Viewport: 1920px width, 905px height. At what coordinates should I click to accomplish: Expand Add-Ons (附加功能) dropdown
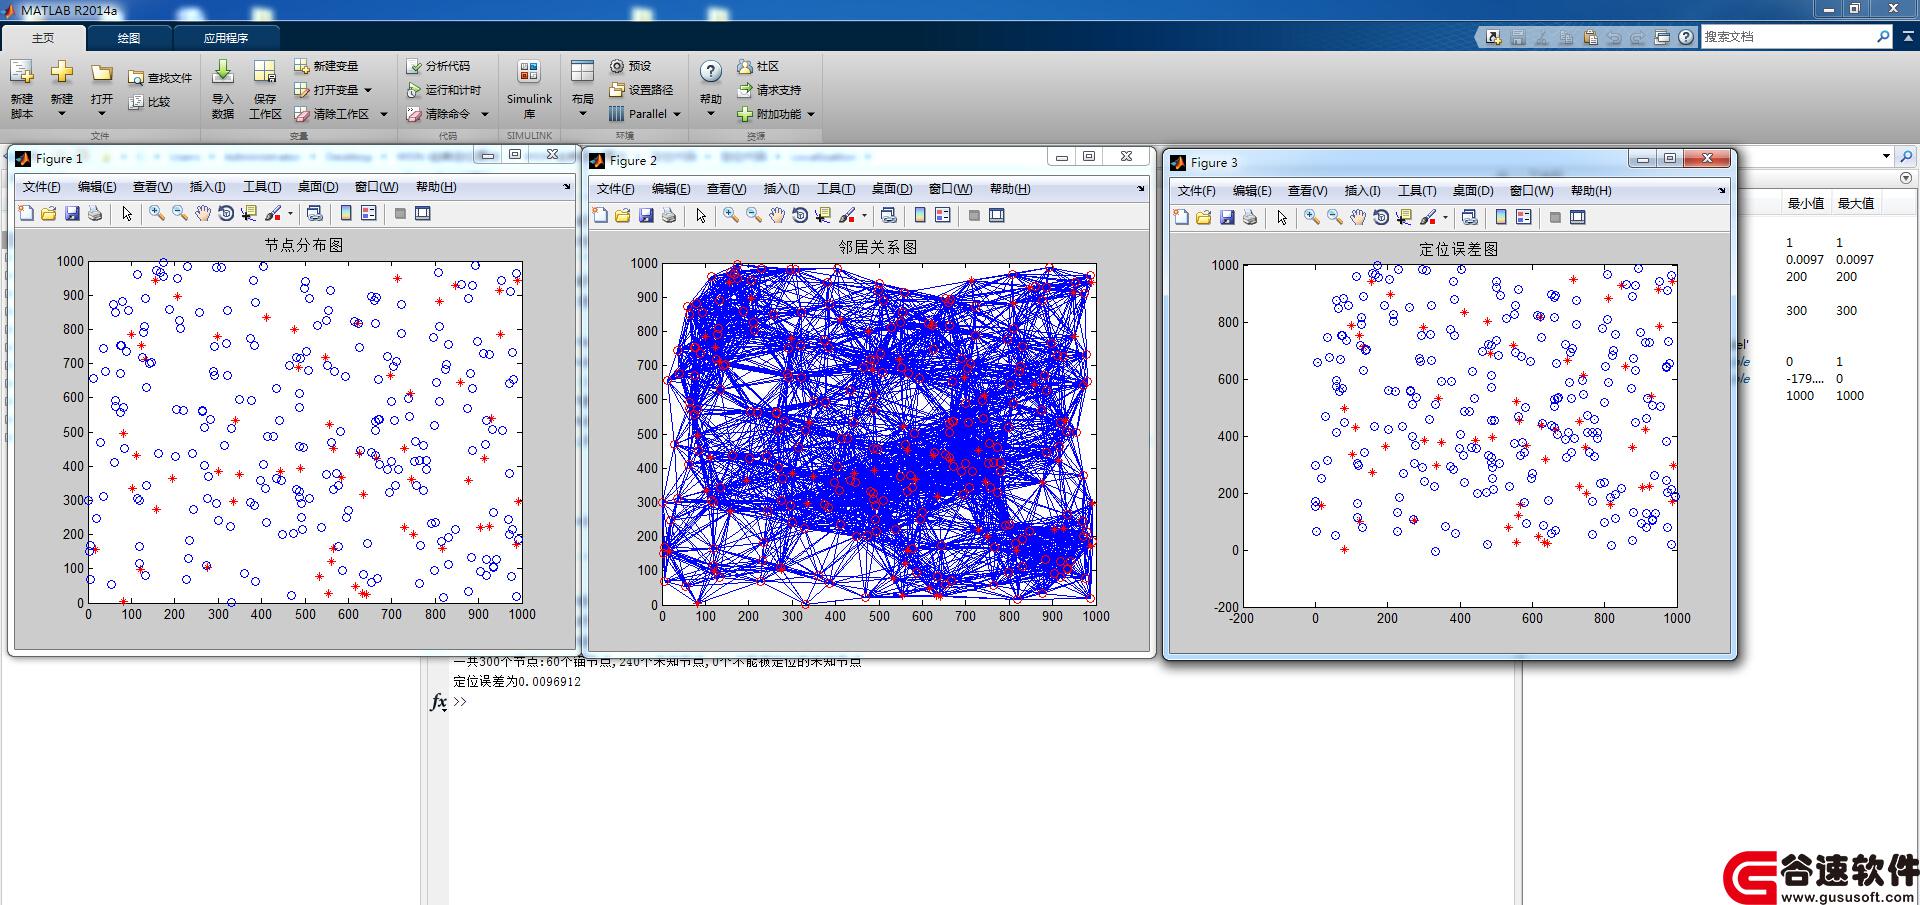click(x=811, y=114)
